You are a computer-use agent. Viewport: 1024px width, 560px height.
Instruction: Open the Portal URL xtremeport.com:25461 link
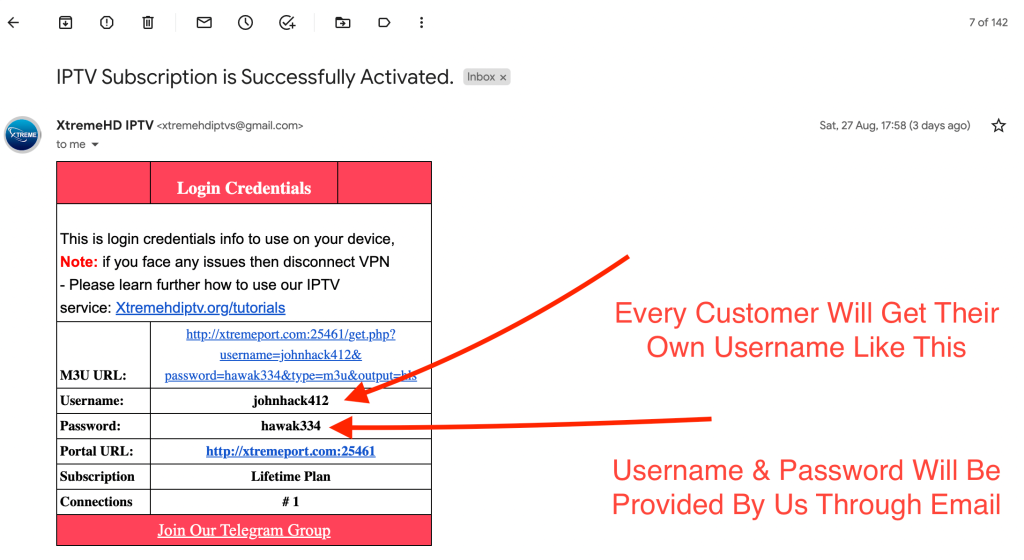(x=291, y=451)
